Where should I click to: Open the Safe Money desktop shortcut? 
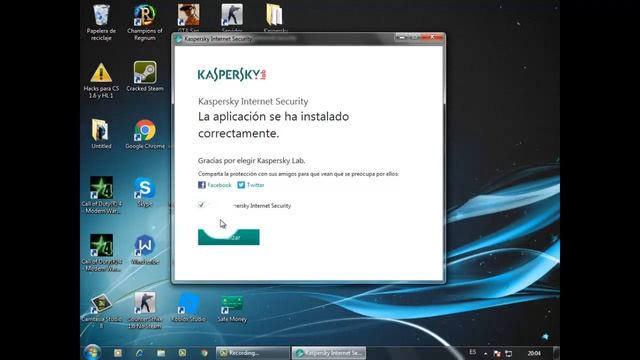(232, 309)
